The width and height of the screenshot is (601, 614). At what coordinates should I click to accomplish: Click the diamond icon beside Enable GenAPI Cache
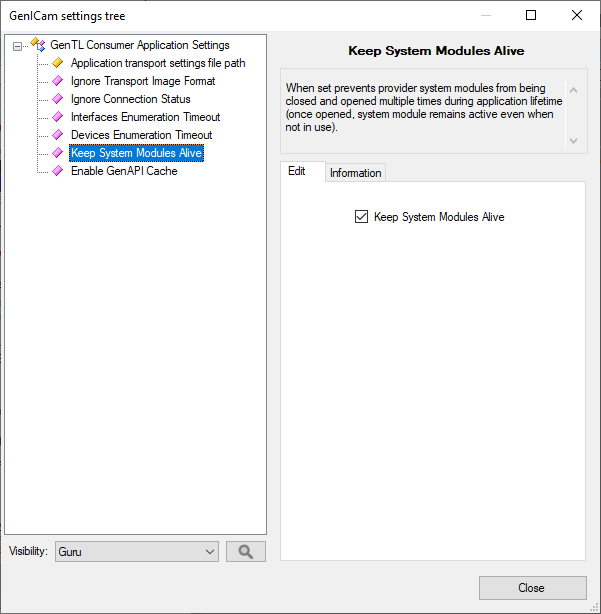pyautogui.click(x=57, y=171)
